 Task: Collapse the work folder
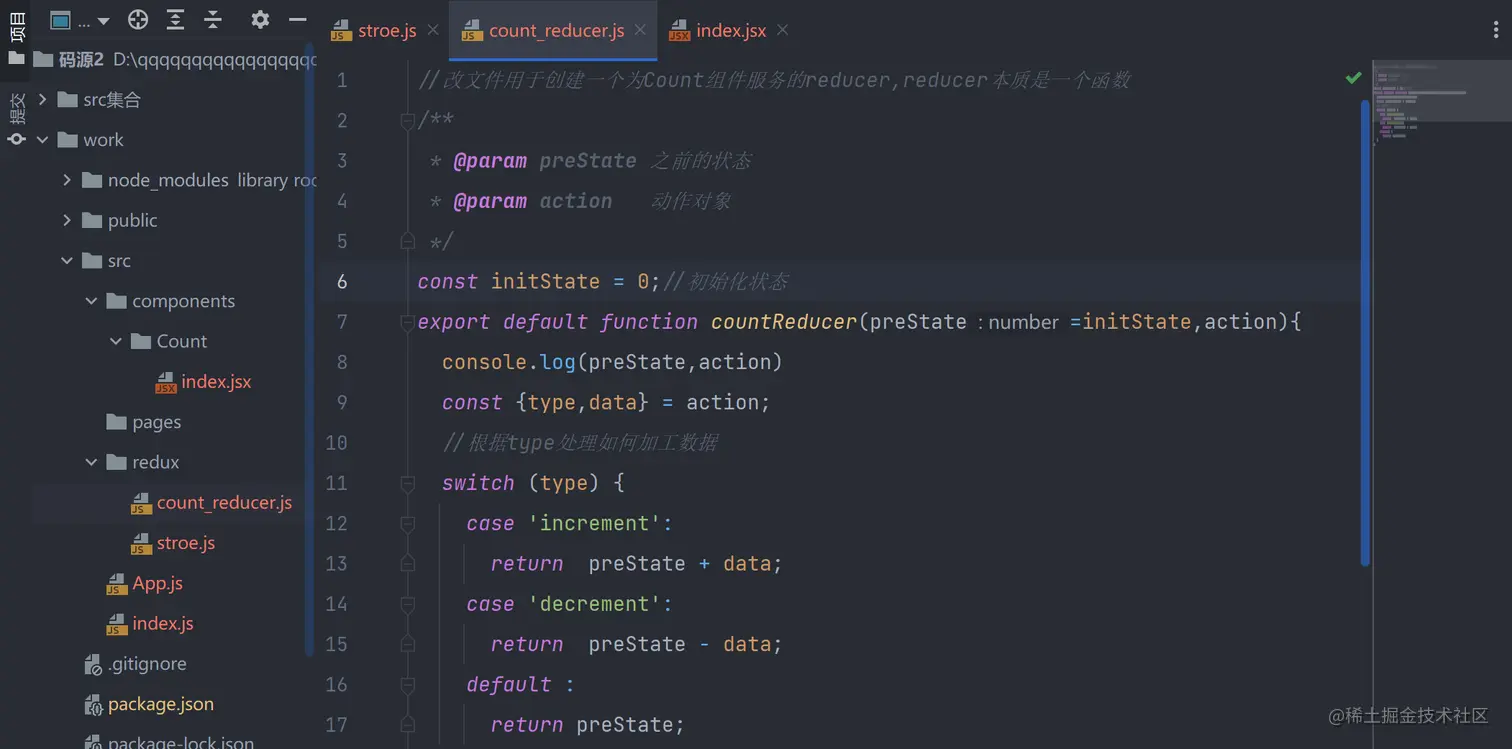click(42, 140)
